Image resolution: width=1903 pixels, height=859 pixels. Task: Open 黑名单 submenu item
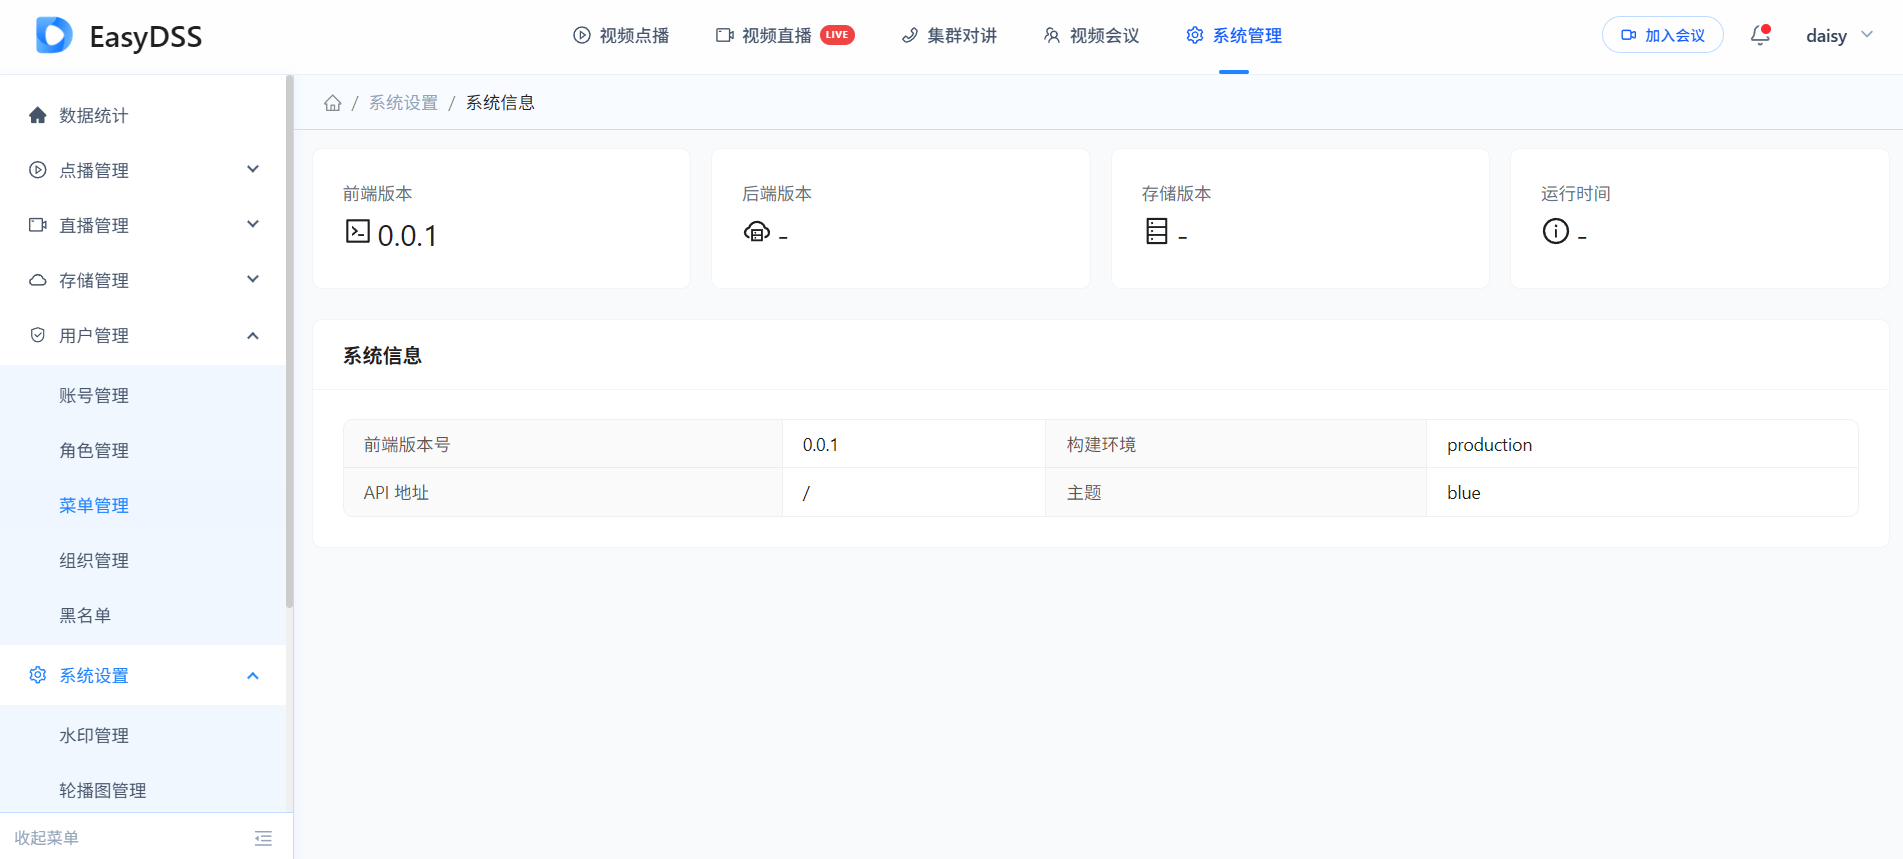click(143, 615)
